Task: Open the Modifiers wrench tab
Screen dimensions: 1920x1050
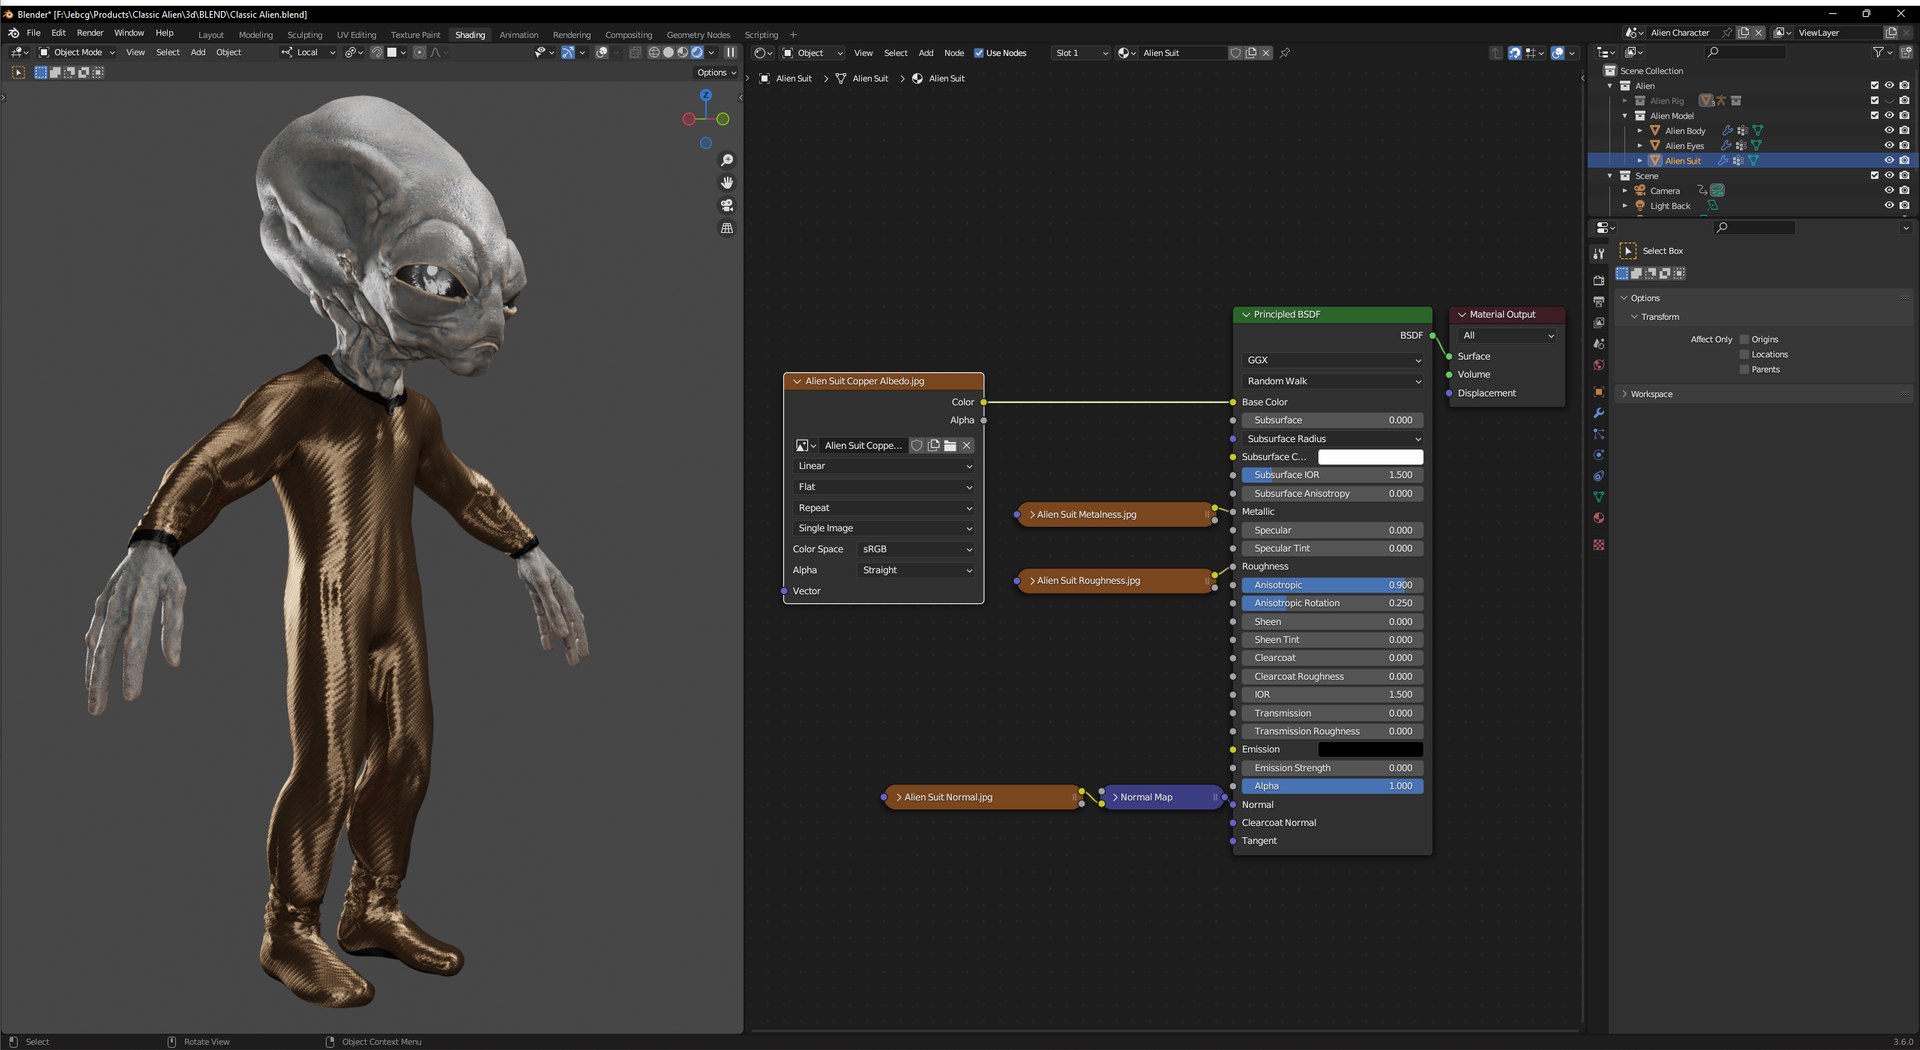Action: (x=1599, y=413)
